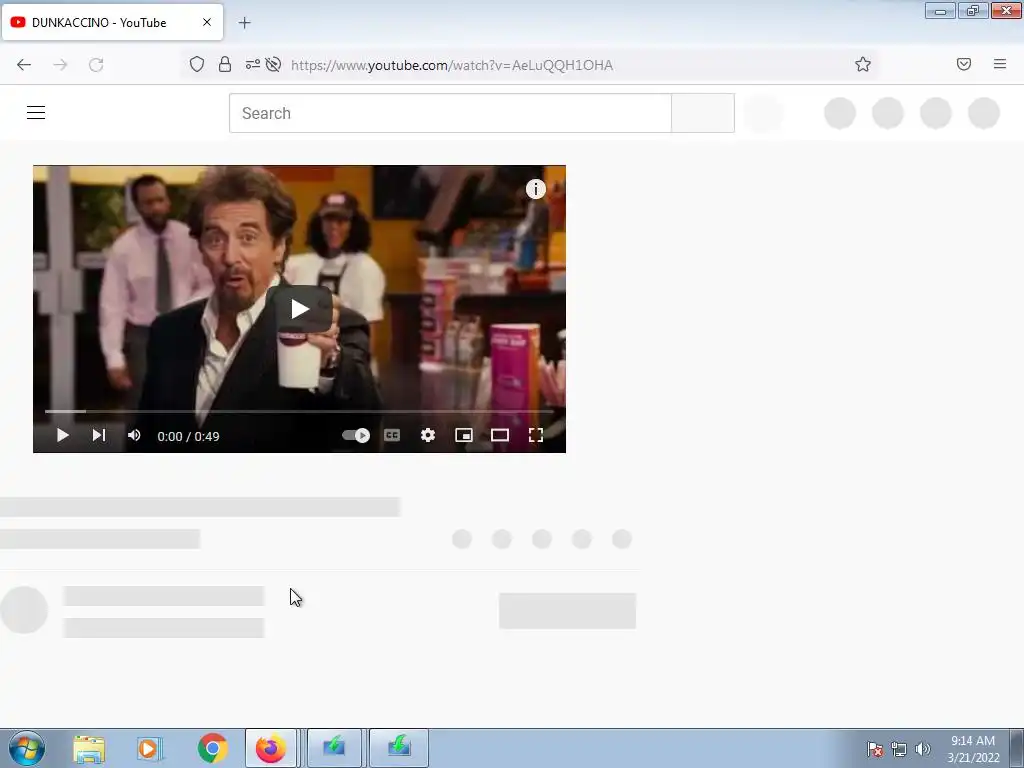
Task: Toggle the autoplay switch
Action: pyautogui.click(x=356, y=436)
